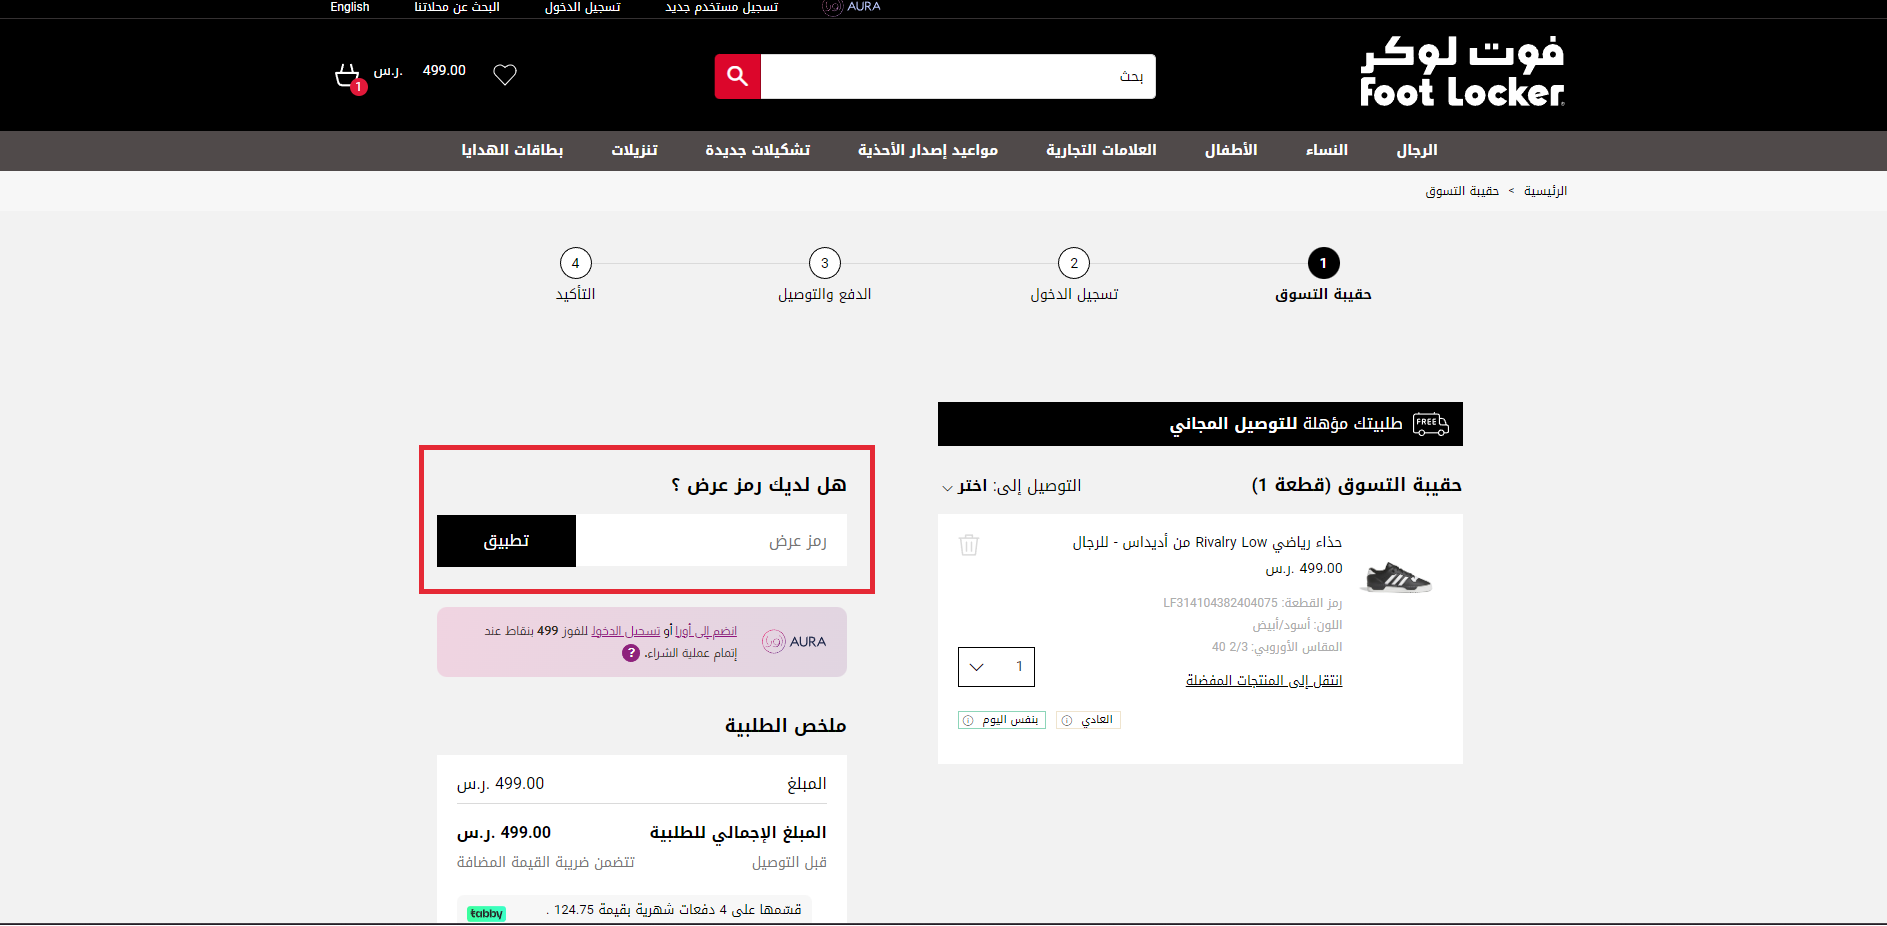Delete the Rivalry Low item with trash icon

(969, 545)
